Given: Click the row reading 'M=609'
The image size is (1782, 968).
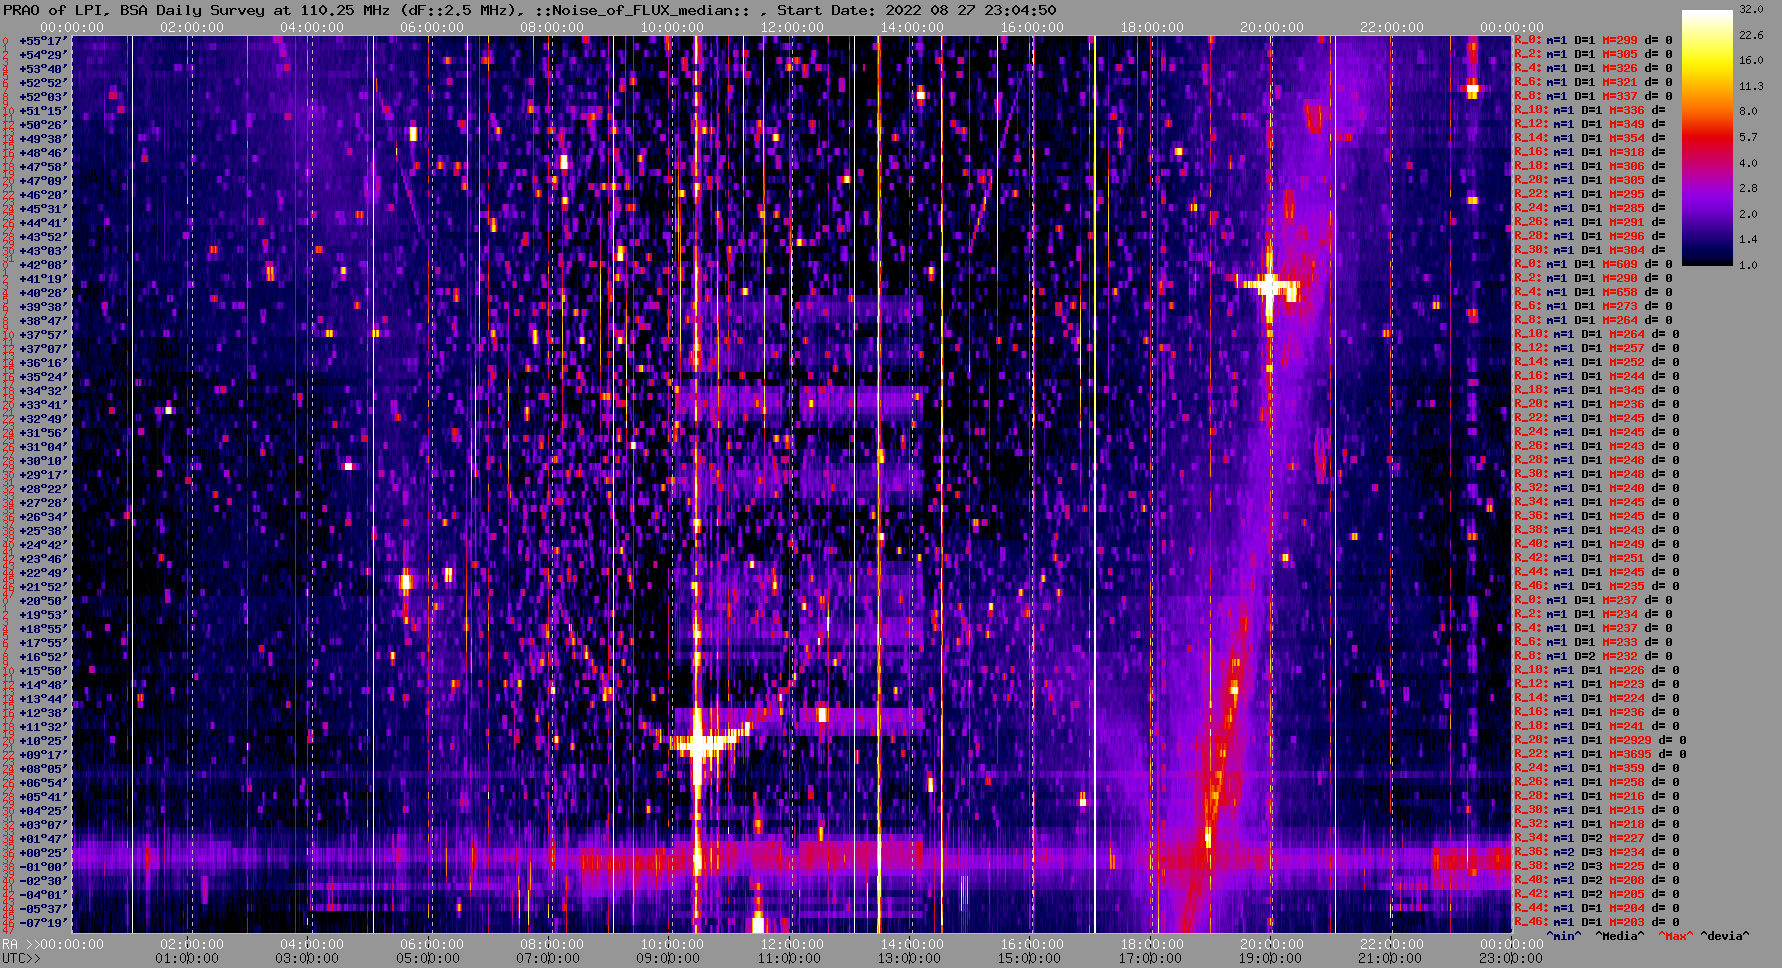Looking at the screenshot, I should click(x=1593, y=264).
